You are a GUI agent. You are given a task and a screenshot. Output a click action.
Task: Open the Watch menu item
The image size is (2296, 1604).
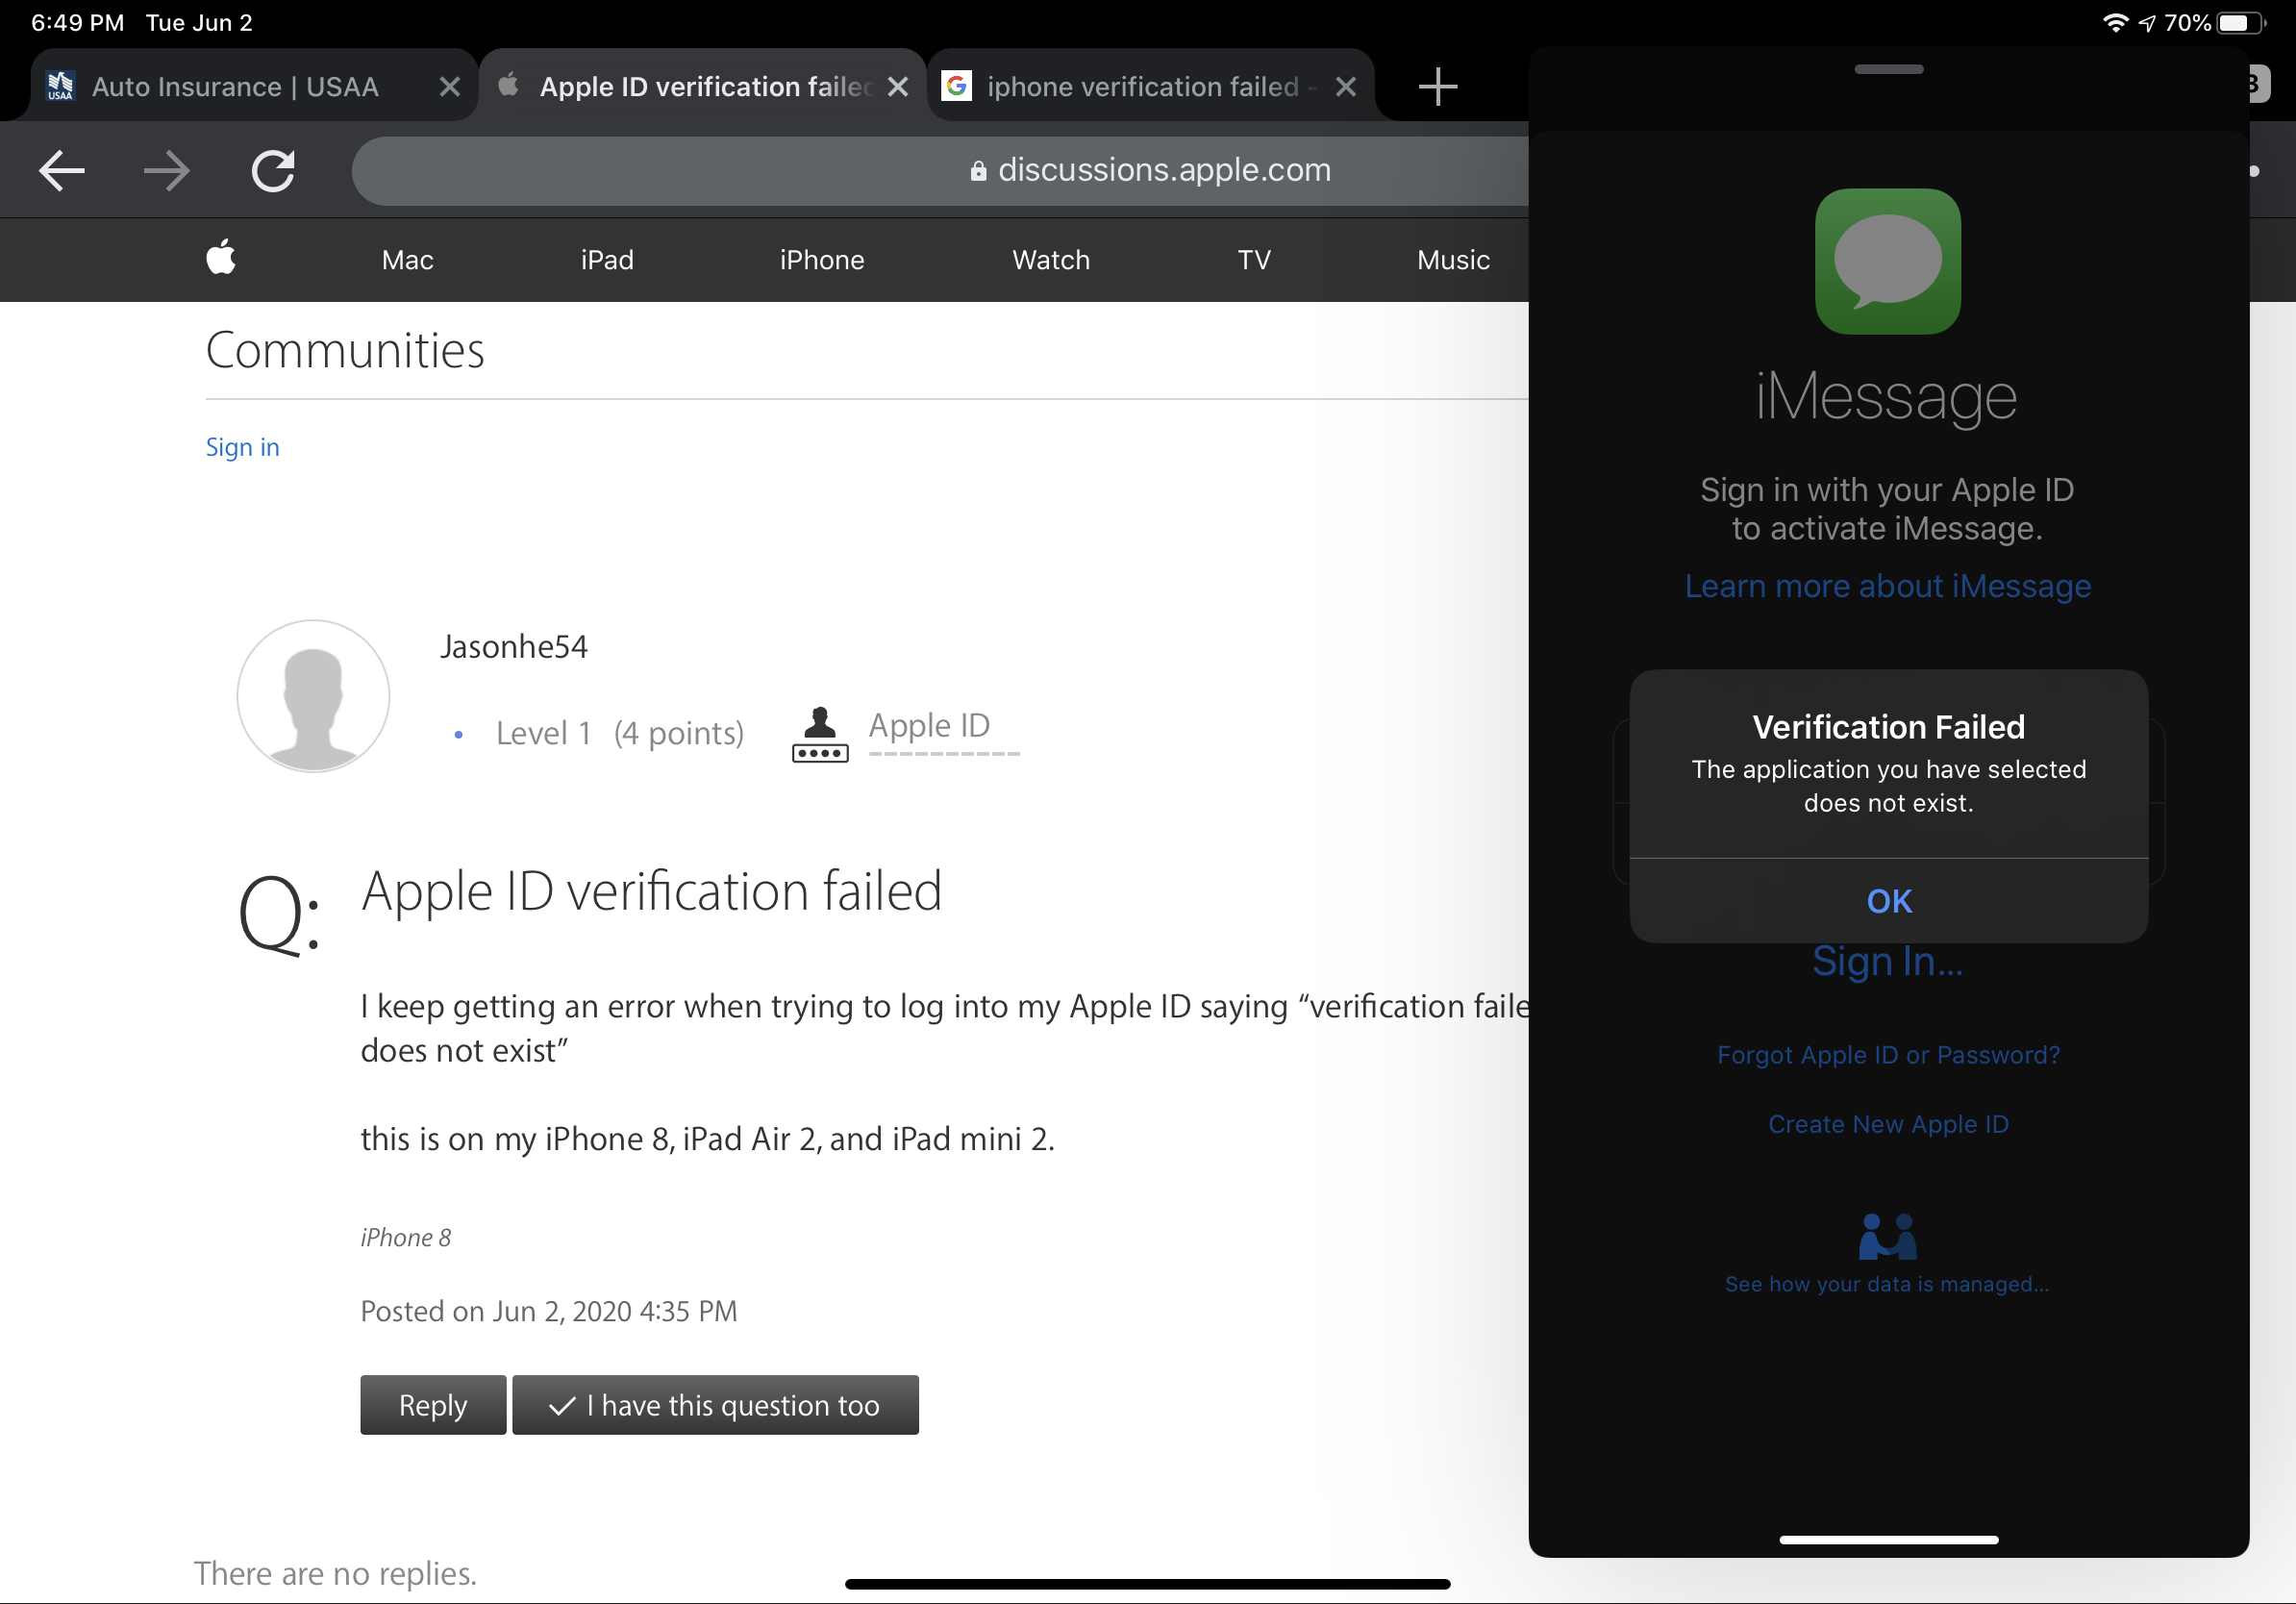tap(1050, 260)
